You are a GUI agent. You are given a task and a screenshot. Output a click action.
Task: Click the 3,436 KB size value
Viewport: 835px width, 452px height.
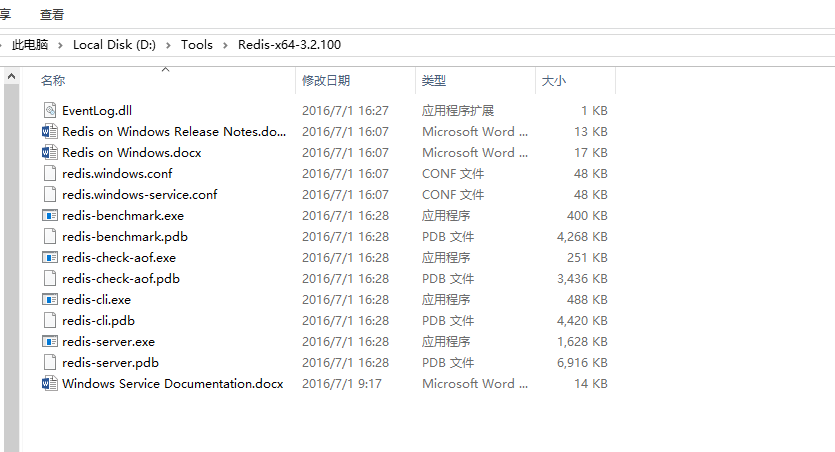coord(582,278)
